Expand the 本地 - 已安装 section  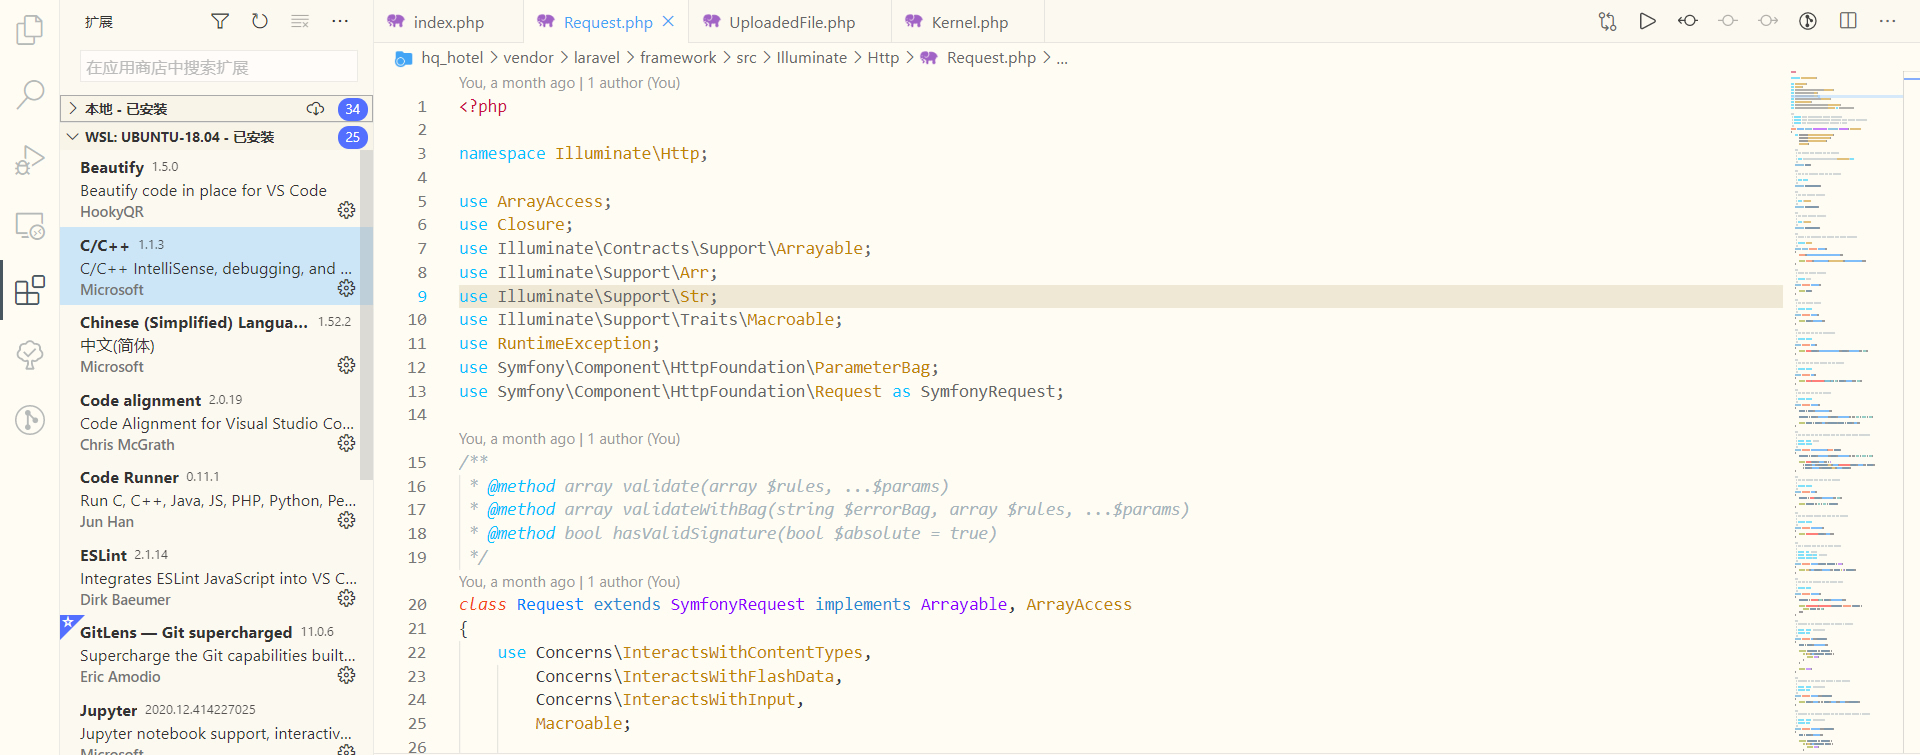pos(216,109)
